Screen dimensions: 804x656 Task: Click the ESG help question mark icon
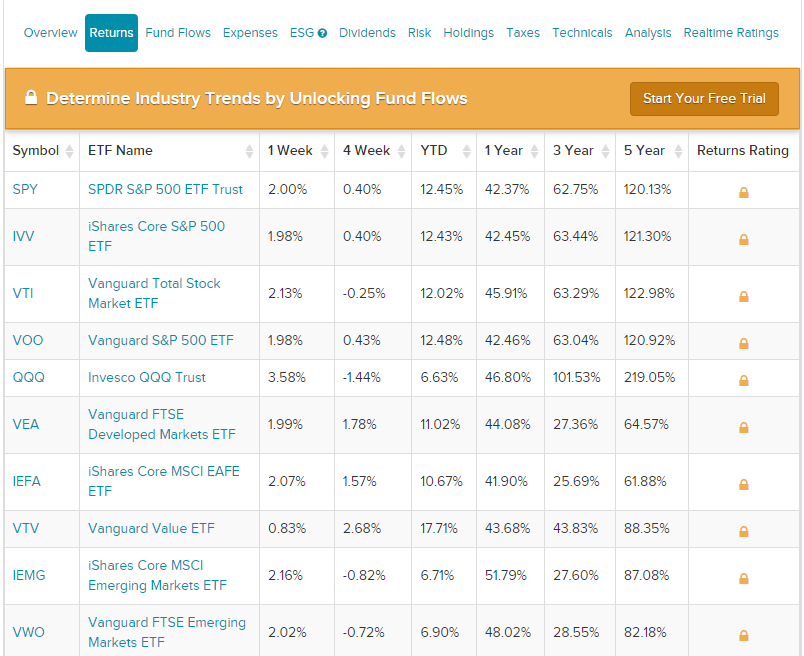[322, 33]
